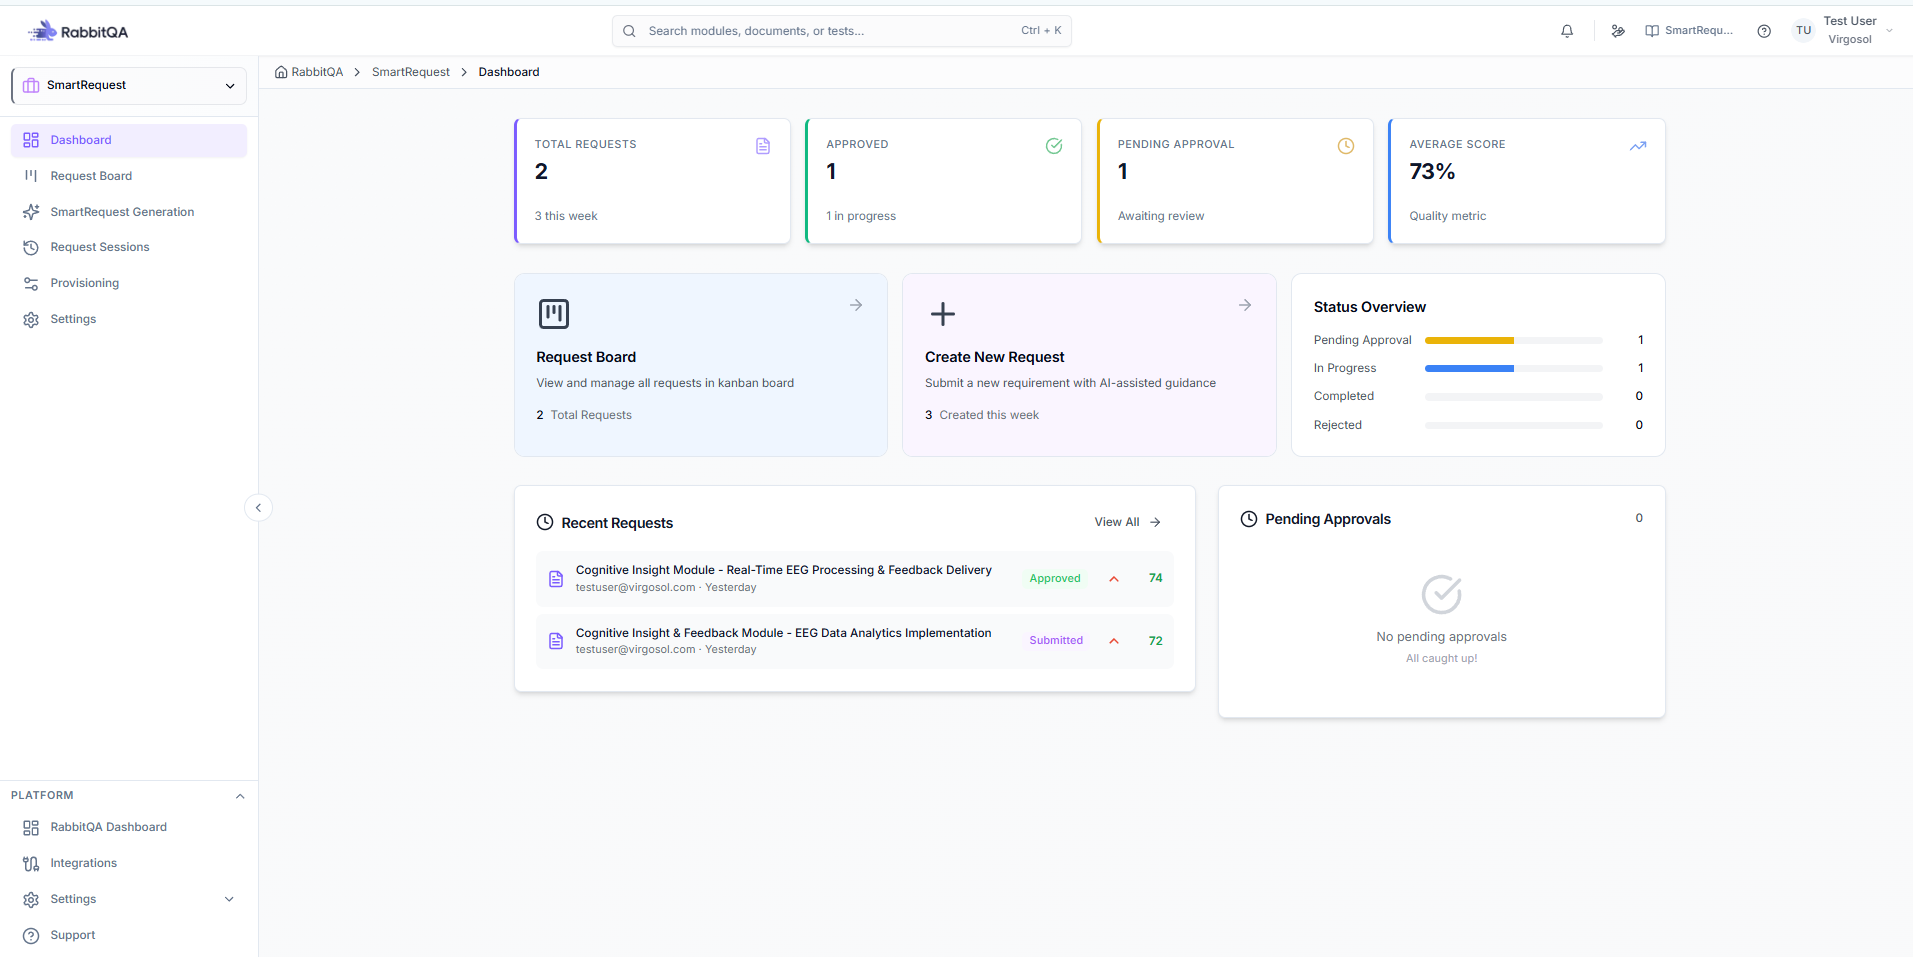The image size is (1913, 957).
Task: Click document icon of EEG Data Analytics request
Action: pos(556,641)
